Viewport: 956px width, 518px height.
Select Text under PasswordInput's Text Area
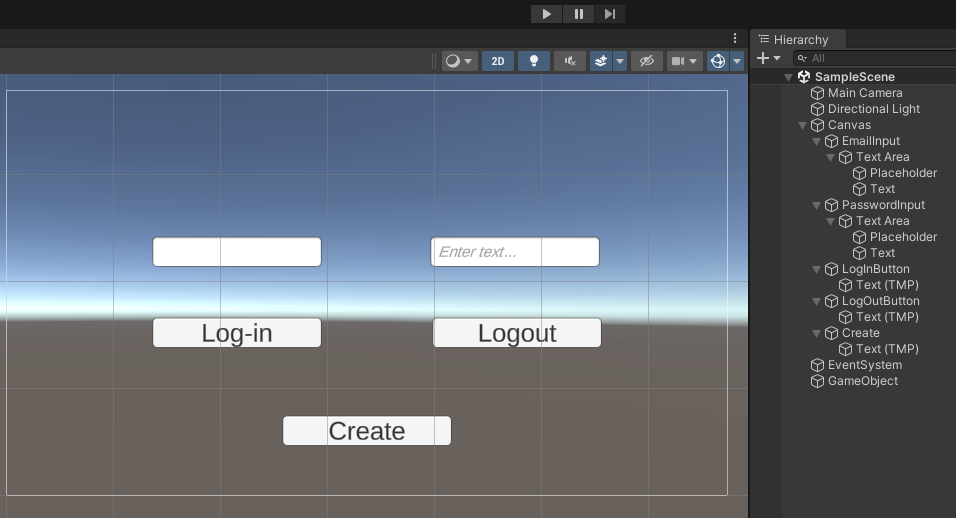(x=882, y=253)
